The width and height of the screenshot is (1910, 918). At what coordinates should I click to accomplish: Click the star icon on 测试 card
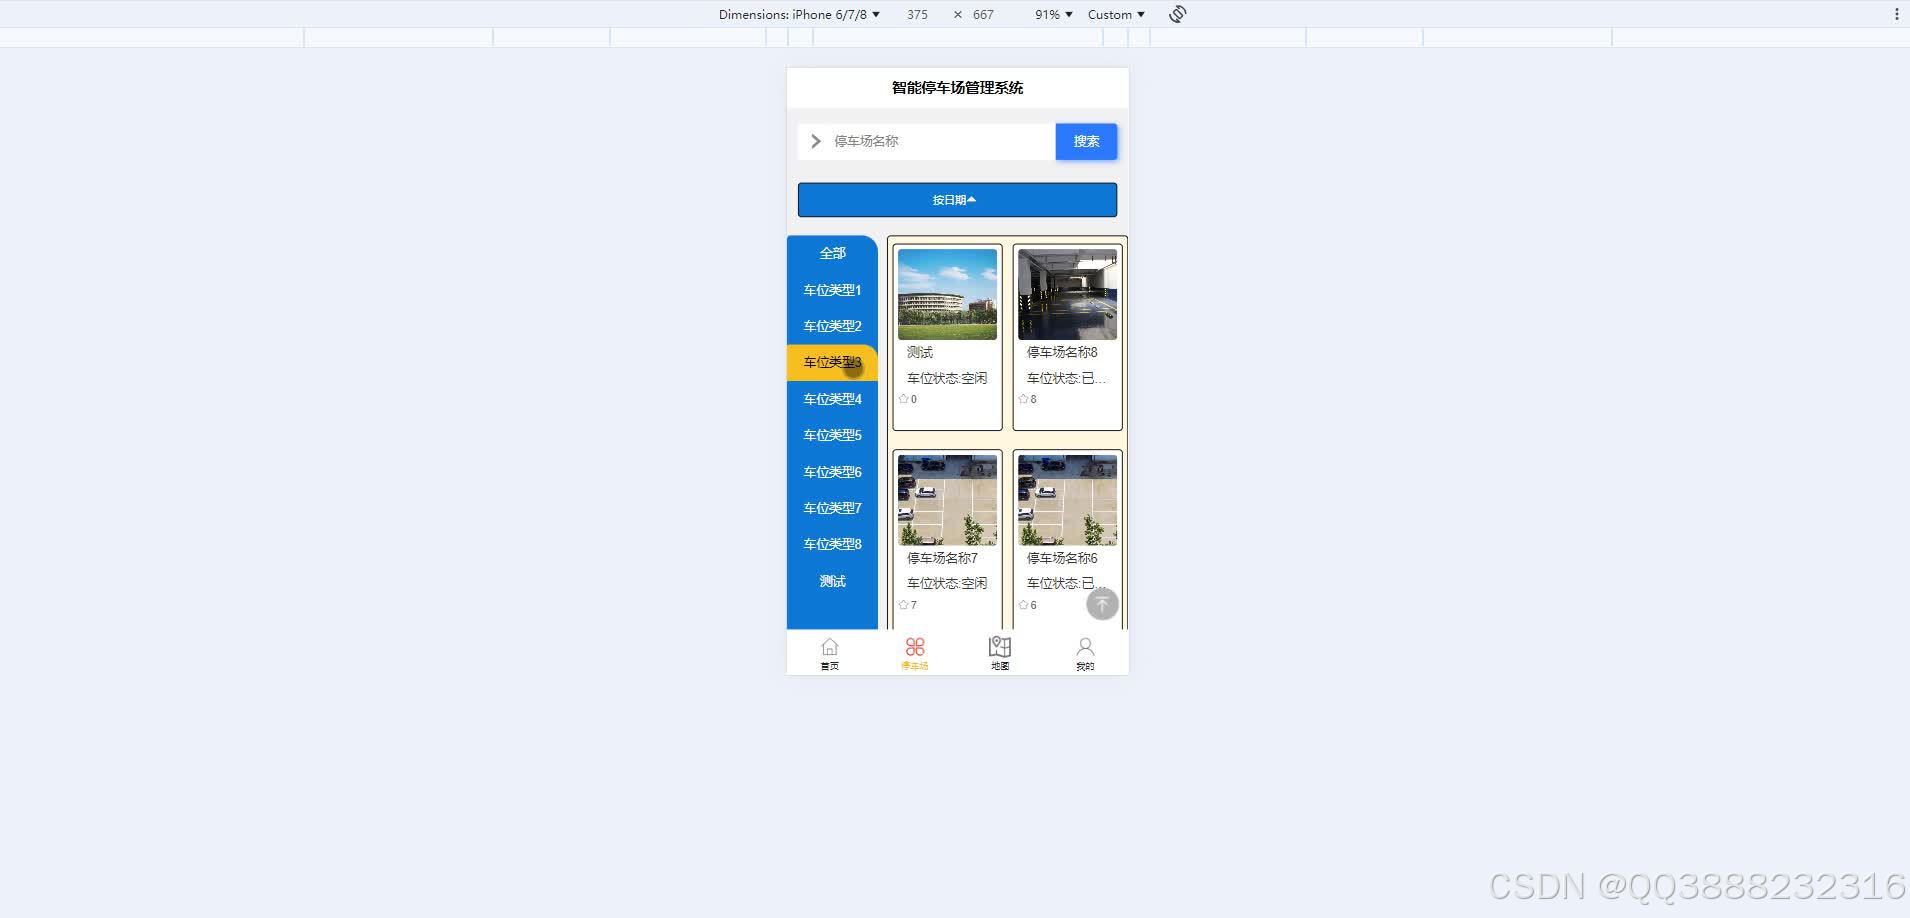tap(904, 399)
